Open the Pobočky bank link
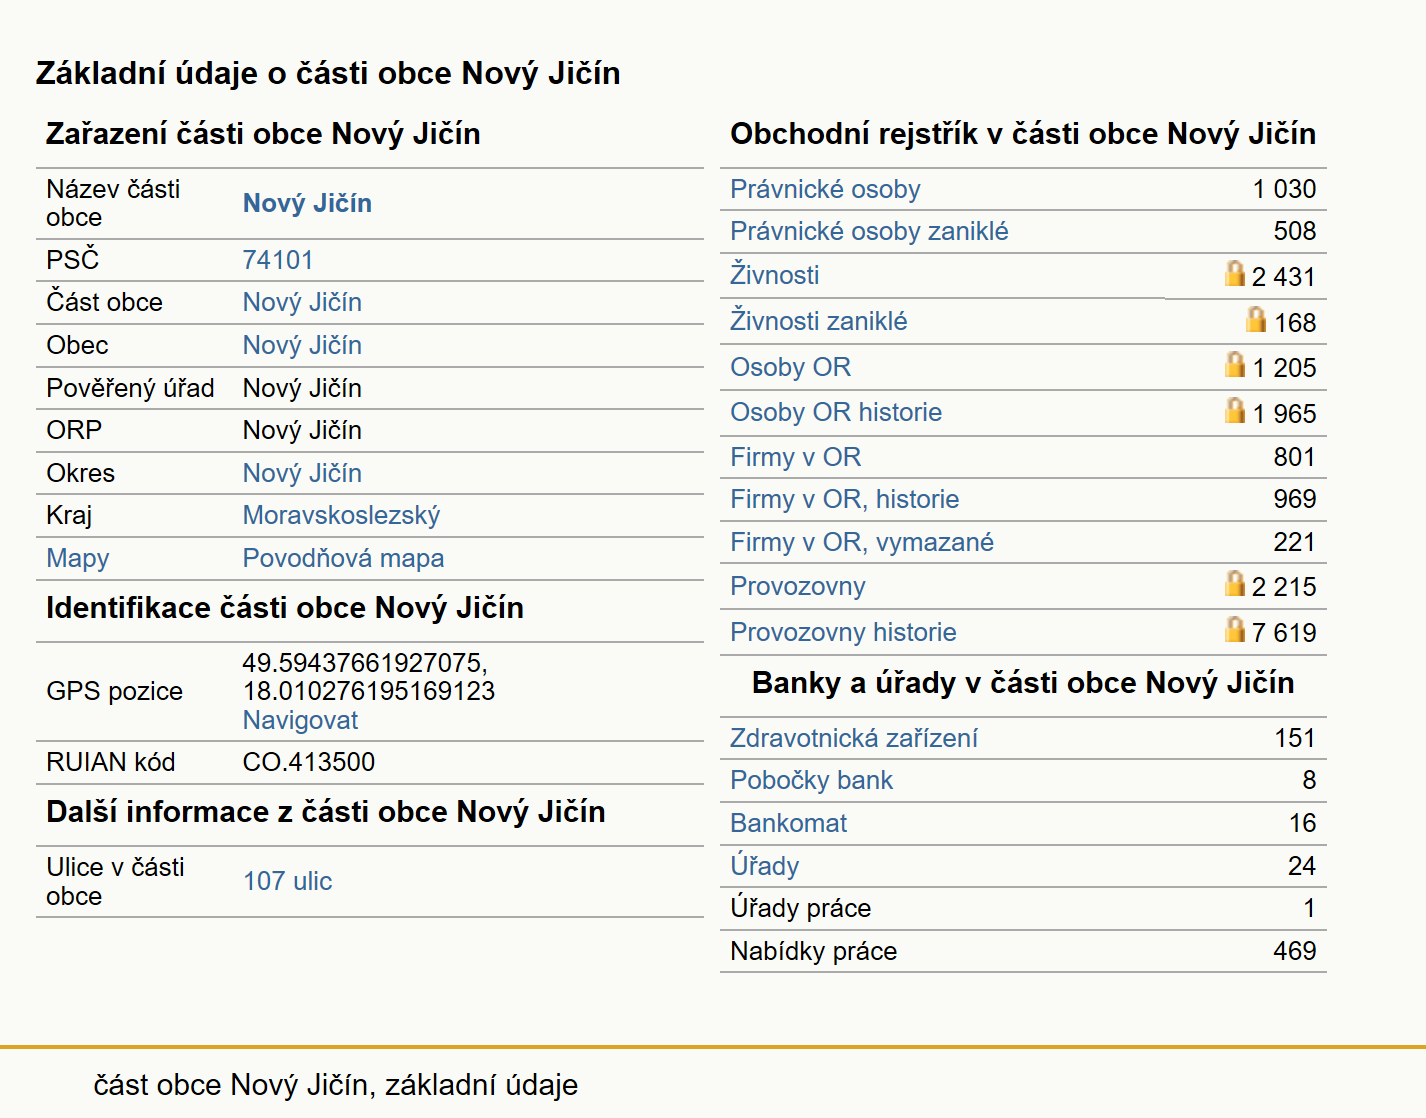 pos(811,780)
